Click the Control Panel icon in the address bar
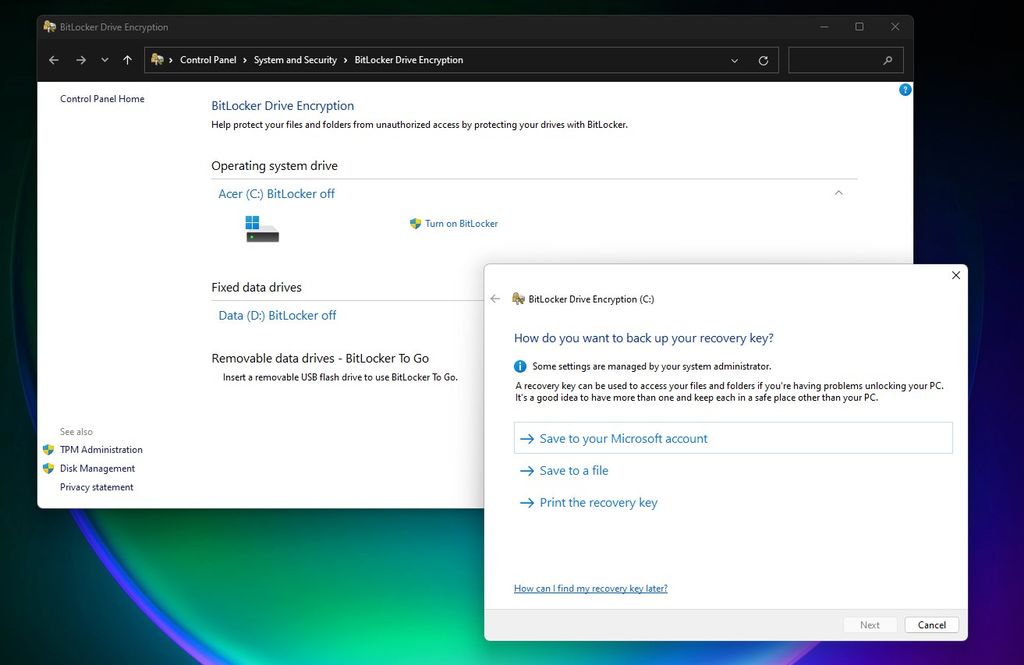1024x665 pixels. [x=157, y=60]
